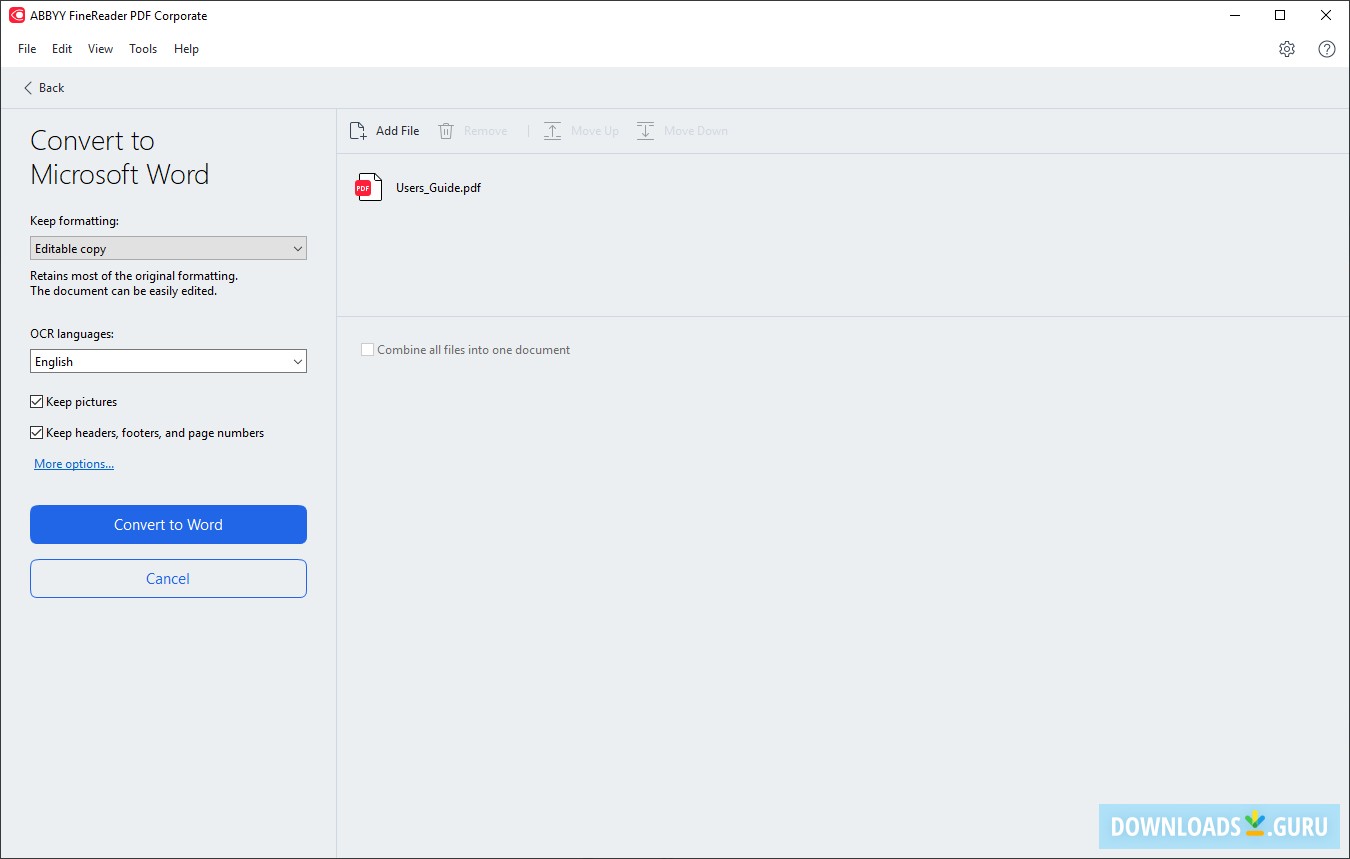Screen dimensions: 1350x859
Task: Maximize the FineReader window
Action: pyautogui.click(x=1280, y=15)
